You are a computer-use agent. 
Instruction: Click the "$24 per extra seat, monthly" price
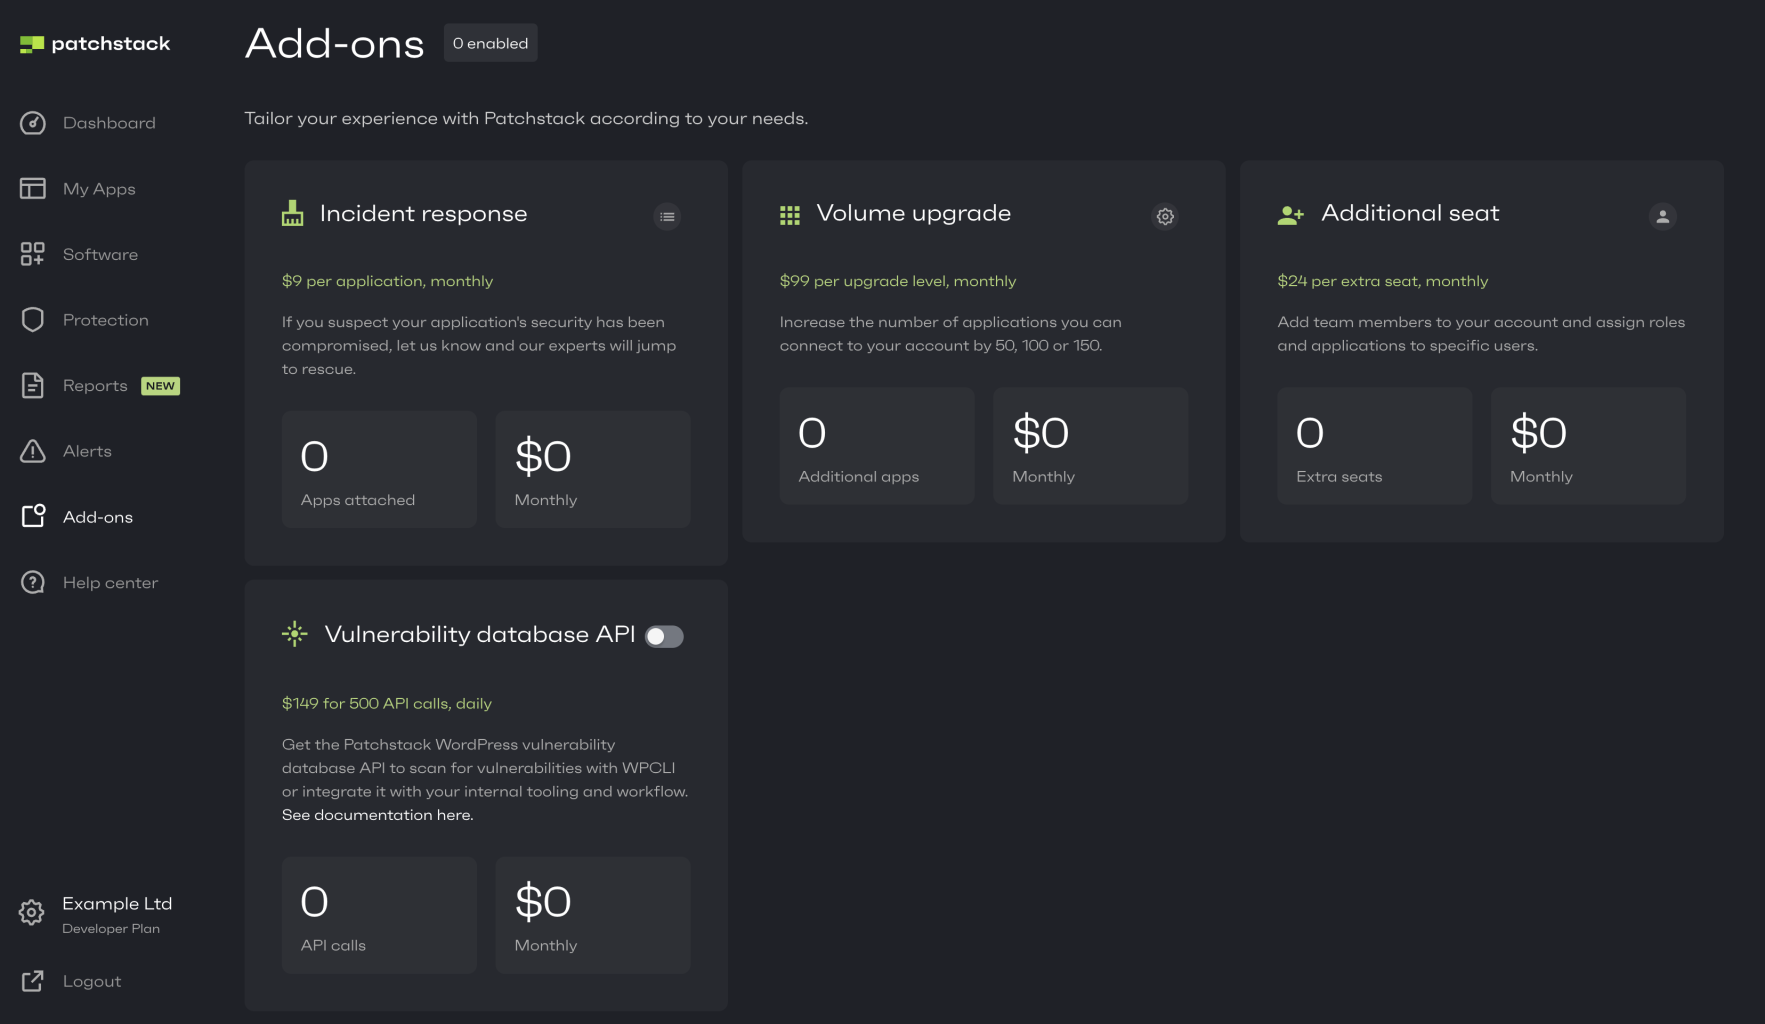coord(1383,281)
